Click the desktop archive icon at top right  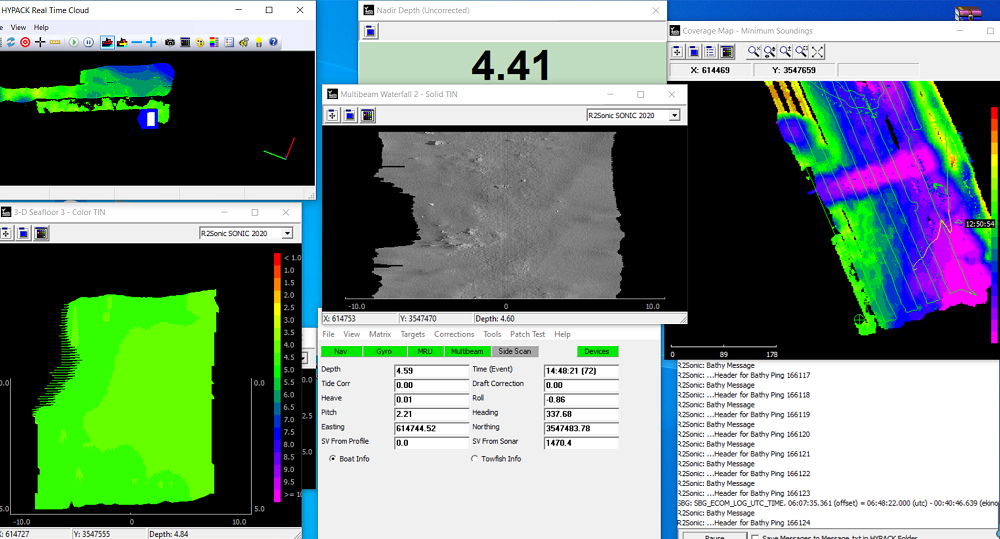968,13
